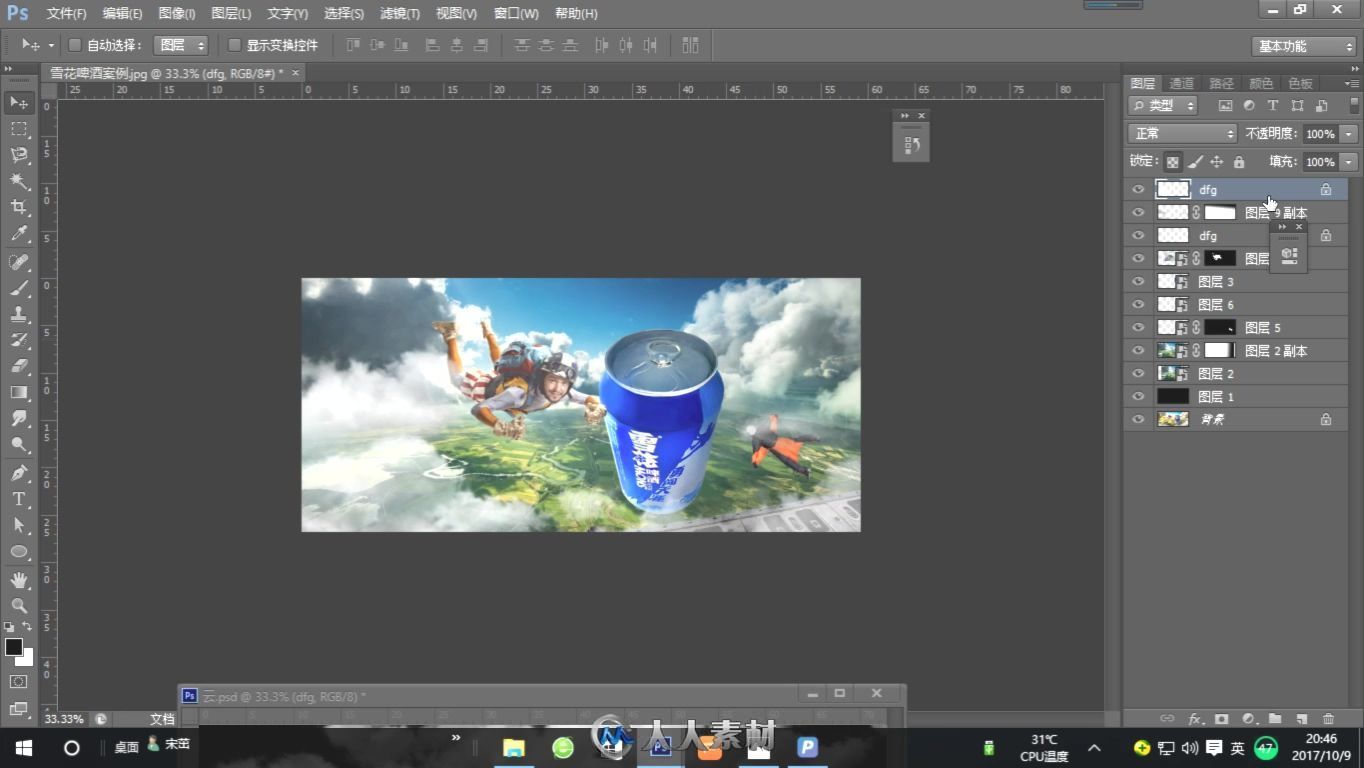Screen dimensions: 1364x768
Task: Toggle 自动选择 auto-select checkbox
Action: click(74, 45)
